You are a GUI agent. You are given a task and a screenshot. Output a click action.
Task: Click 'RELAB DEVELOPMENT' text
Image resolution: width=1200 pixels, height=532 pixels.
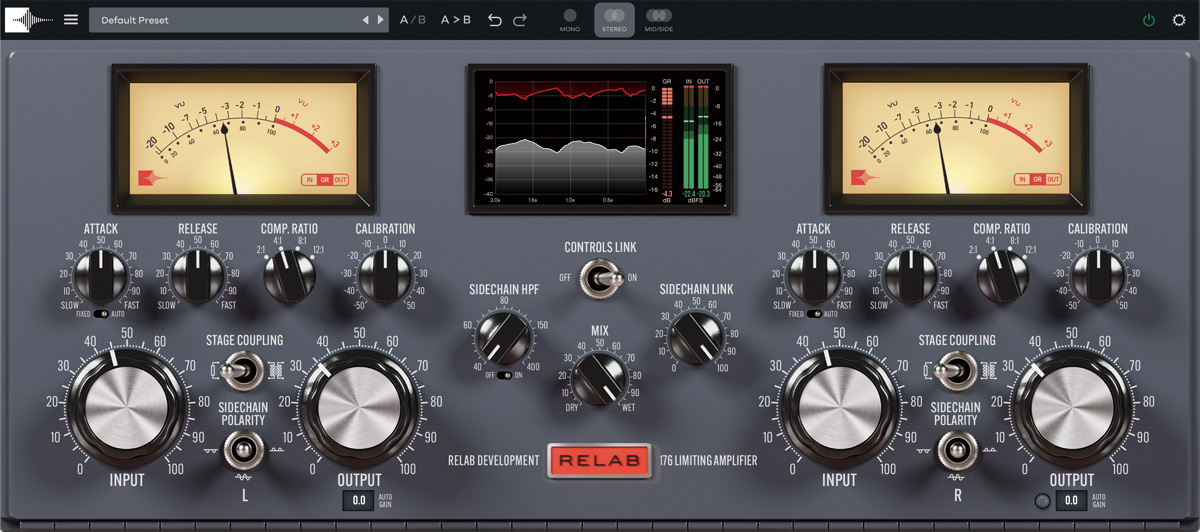click(x=493, y=461)
